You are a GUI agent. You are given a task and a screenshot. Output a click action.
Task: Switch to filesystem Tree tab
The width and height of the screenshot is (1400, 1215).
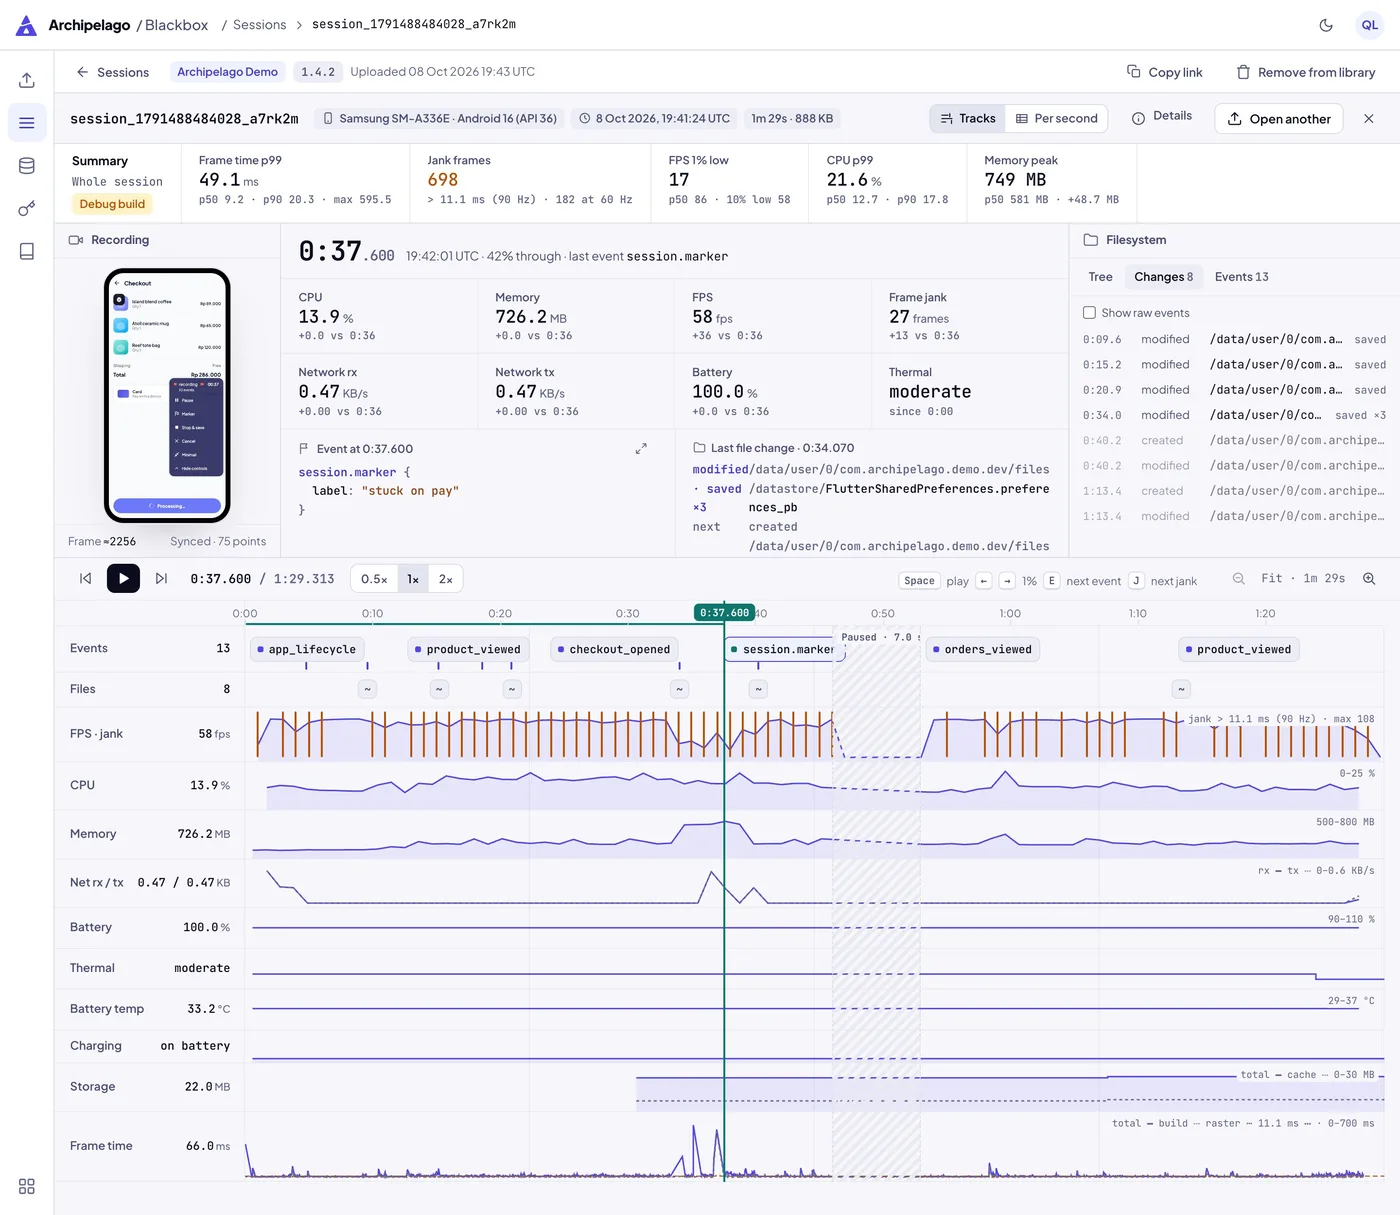[x=1100, y=277]
